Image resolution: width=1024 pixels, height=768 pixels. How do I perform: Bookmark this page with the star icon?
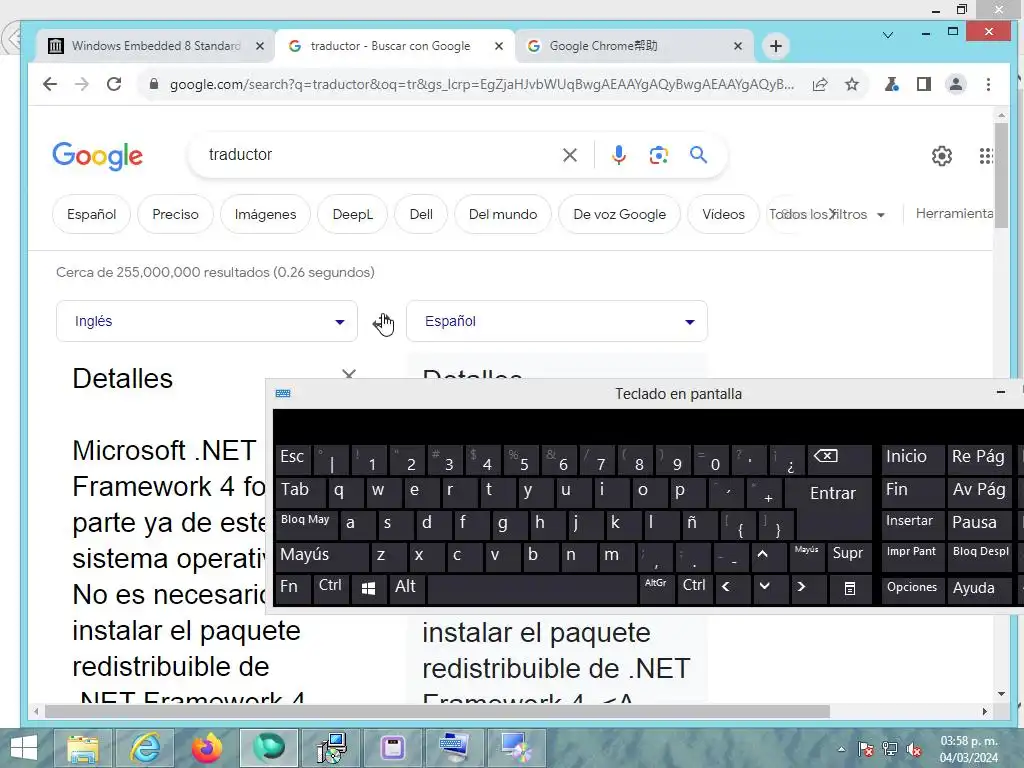(x=852, y=84)
